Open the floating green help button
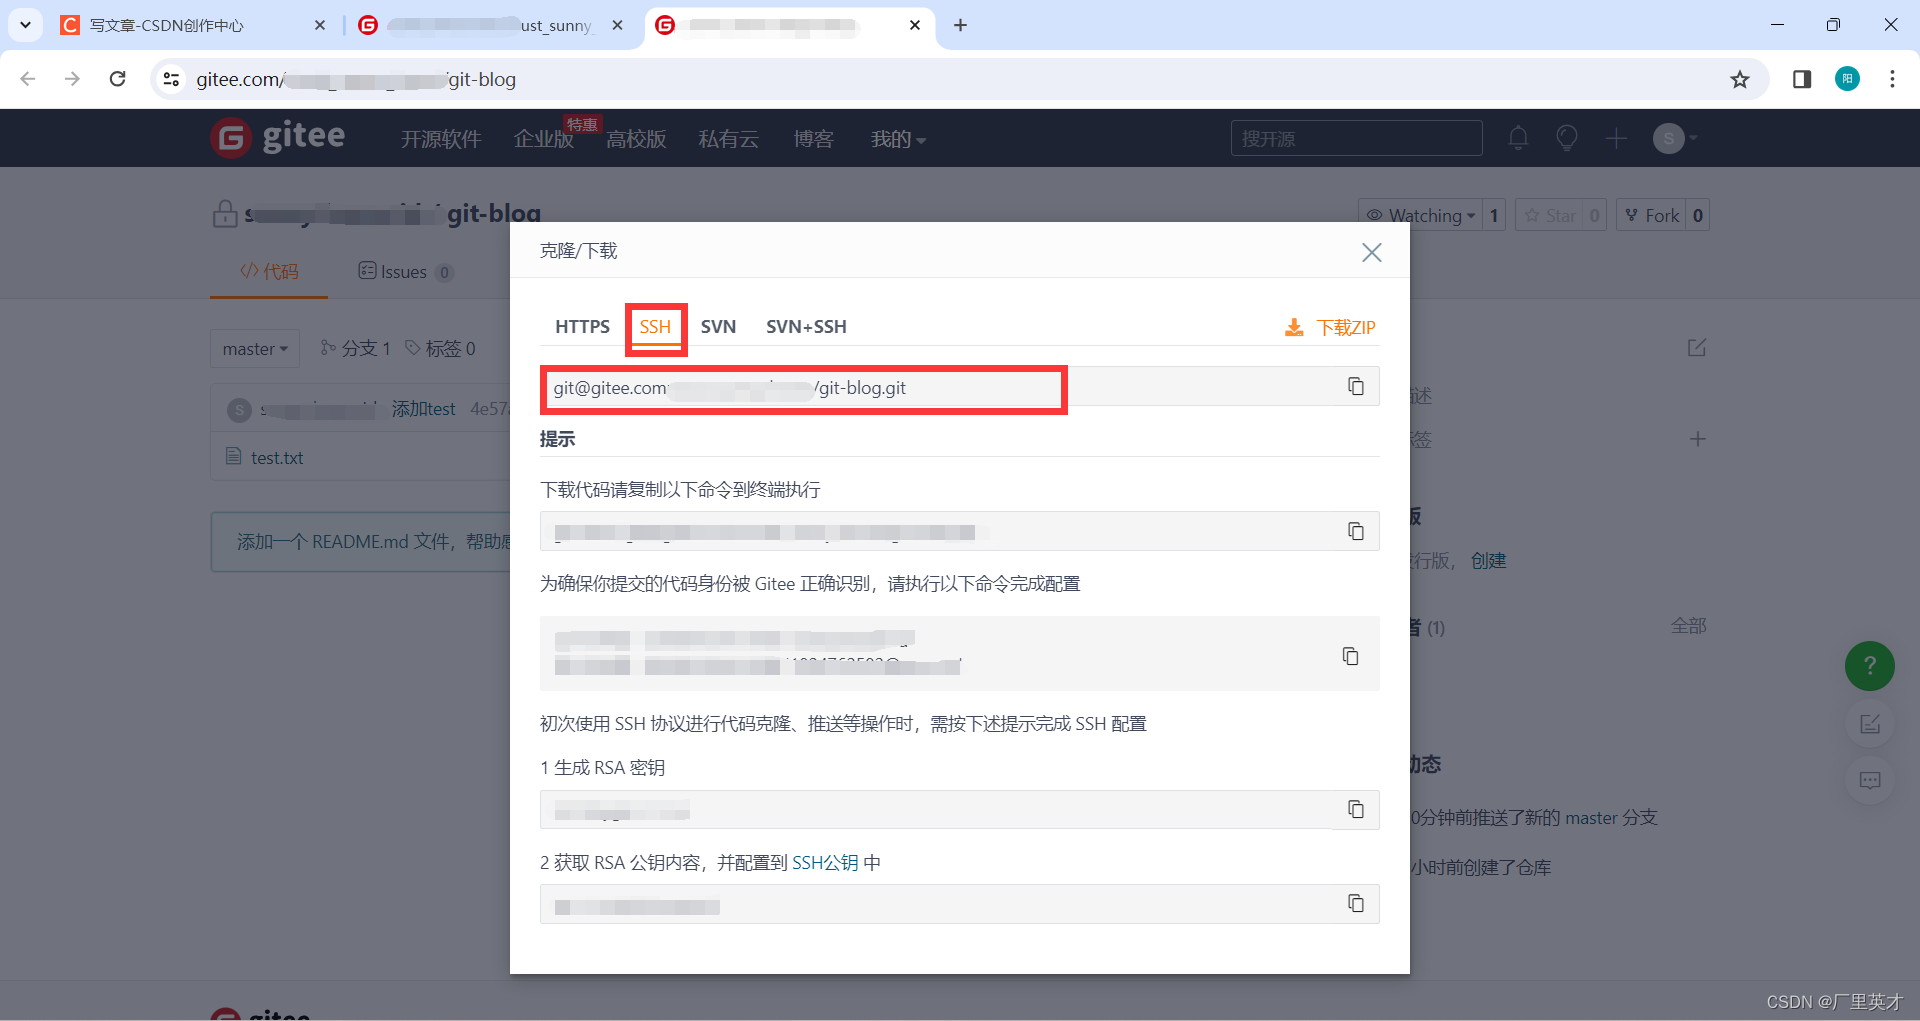The height and width of the screenshot is (1021, 1920). [x=1869, y=666]
